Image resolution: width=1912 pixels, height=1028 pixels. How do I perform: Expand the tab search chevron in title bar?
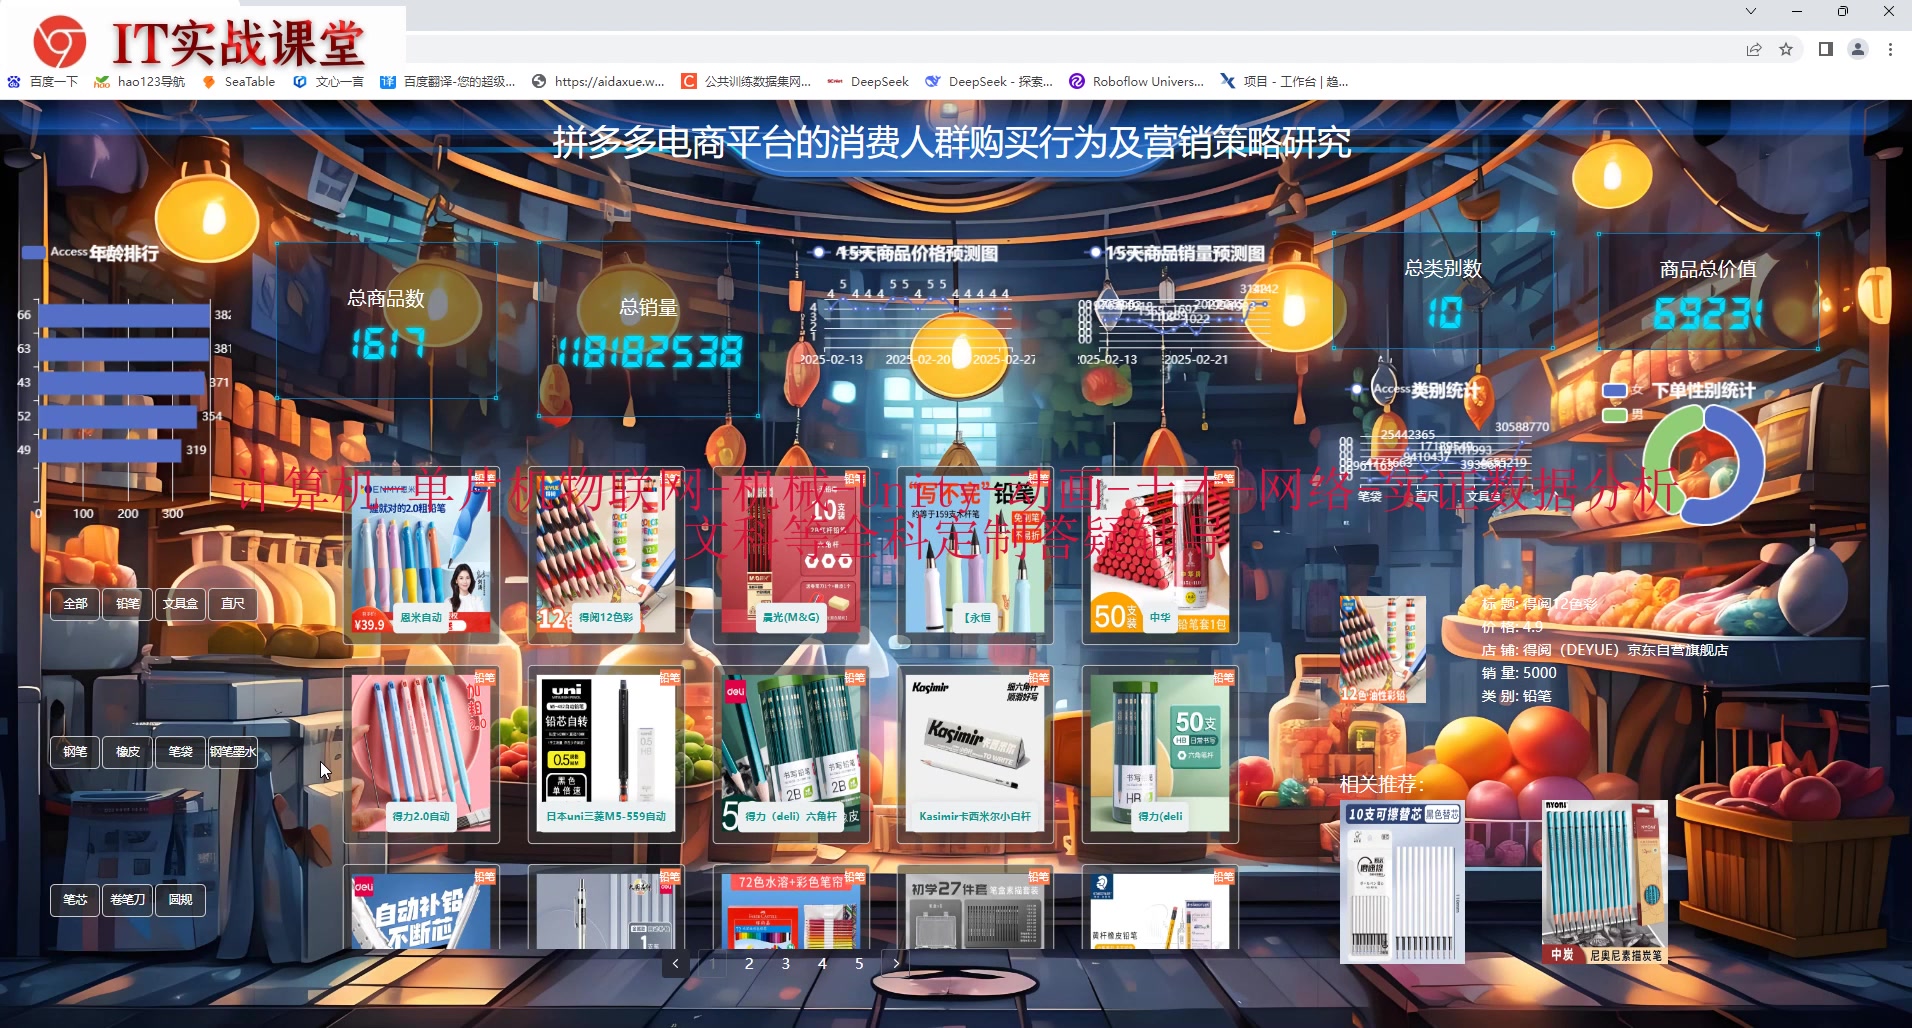tap(1750, 11)
